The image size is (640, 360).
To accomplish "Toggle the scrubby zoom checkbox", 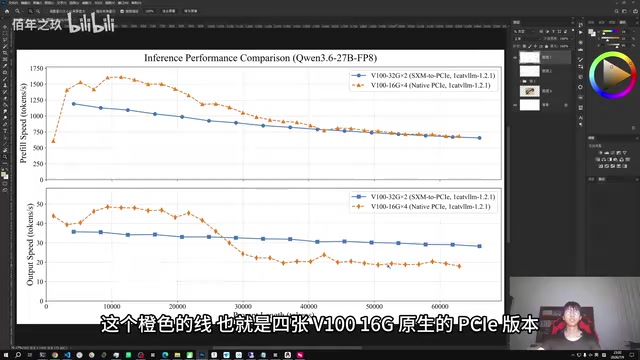I will coord(122,11).
